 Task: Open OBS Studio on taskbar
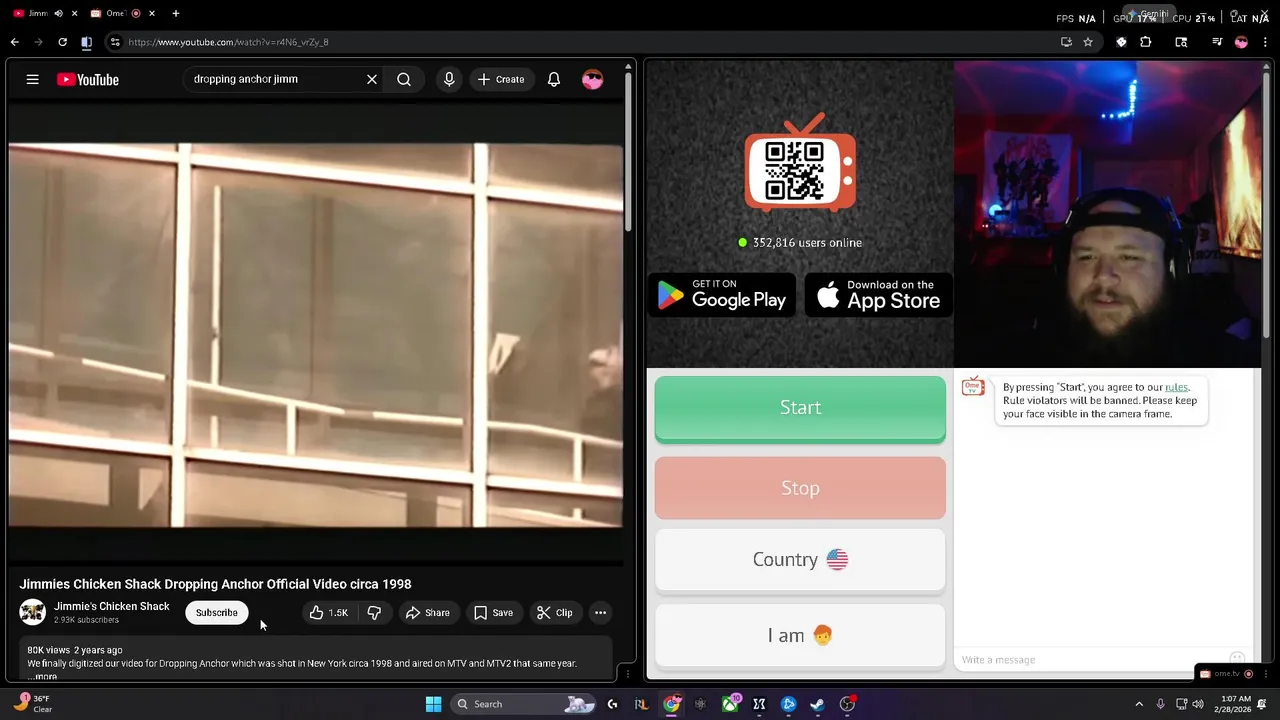pos(847,704)
